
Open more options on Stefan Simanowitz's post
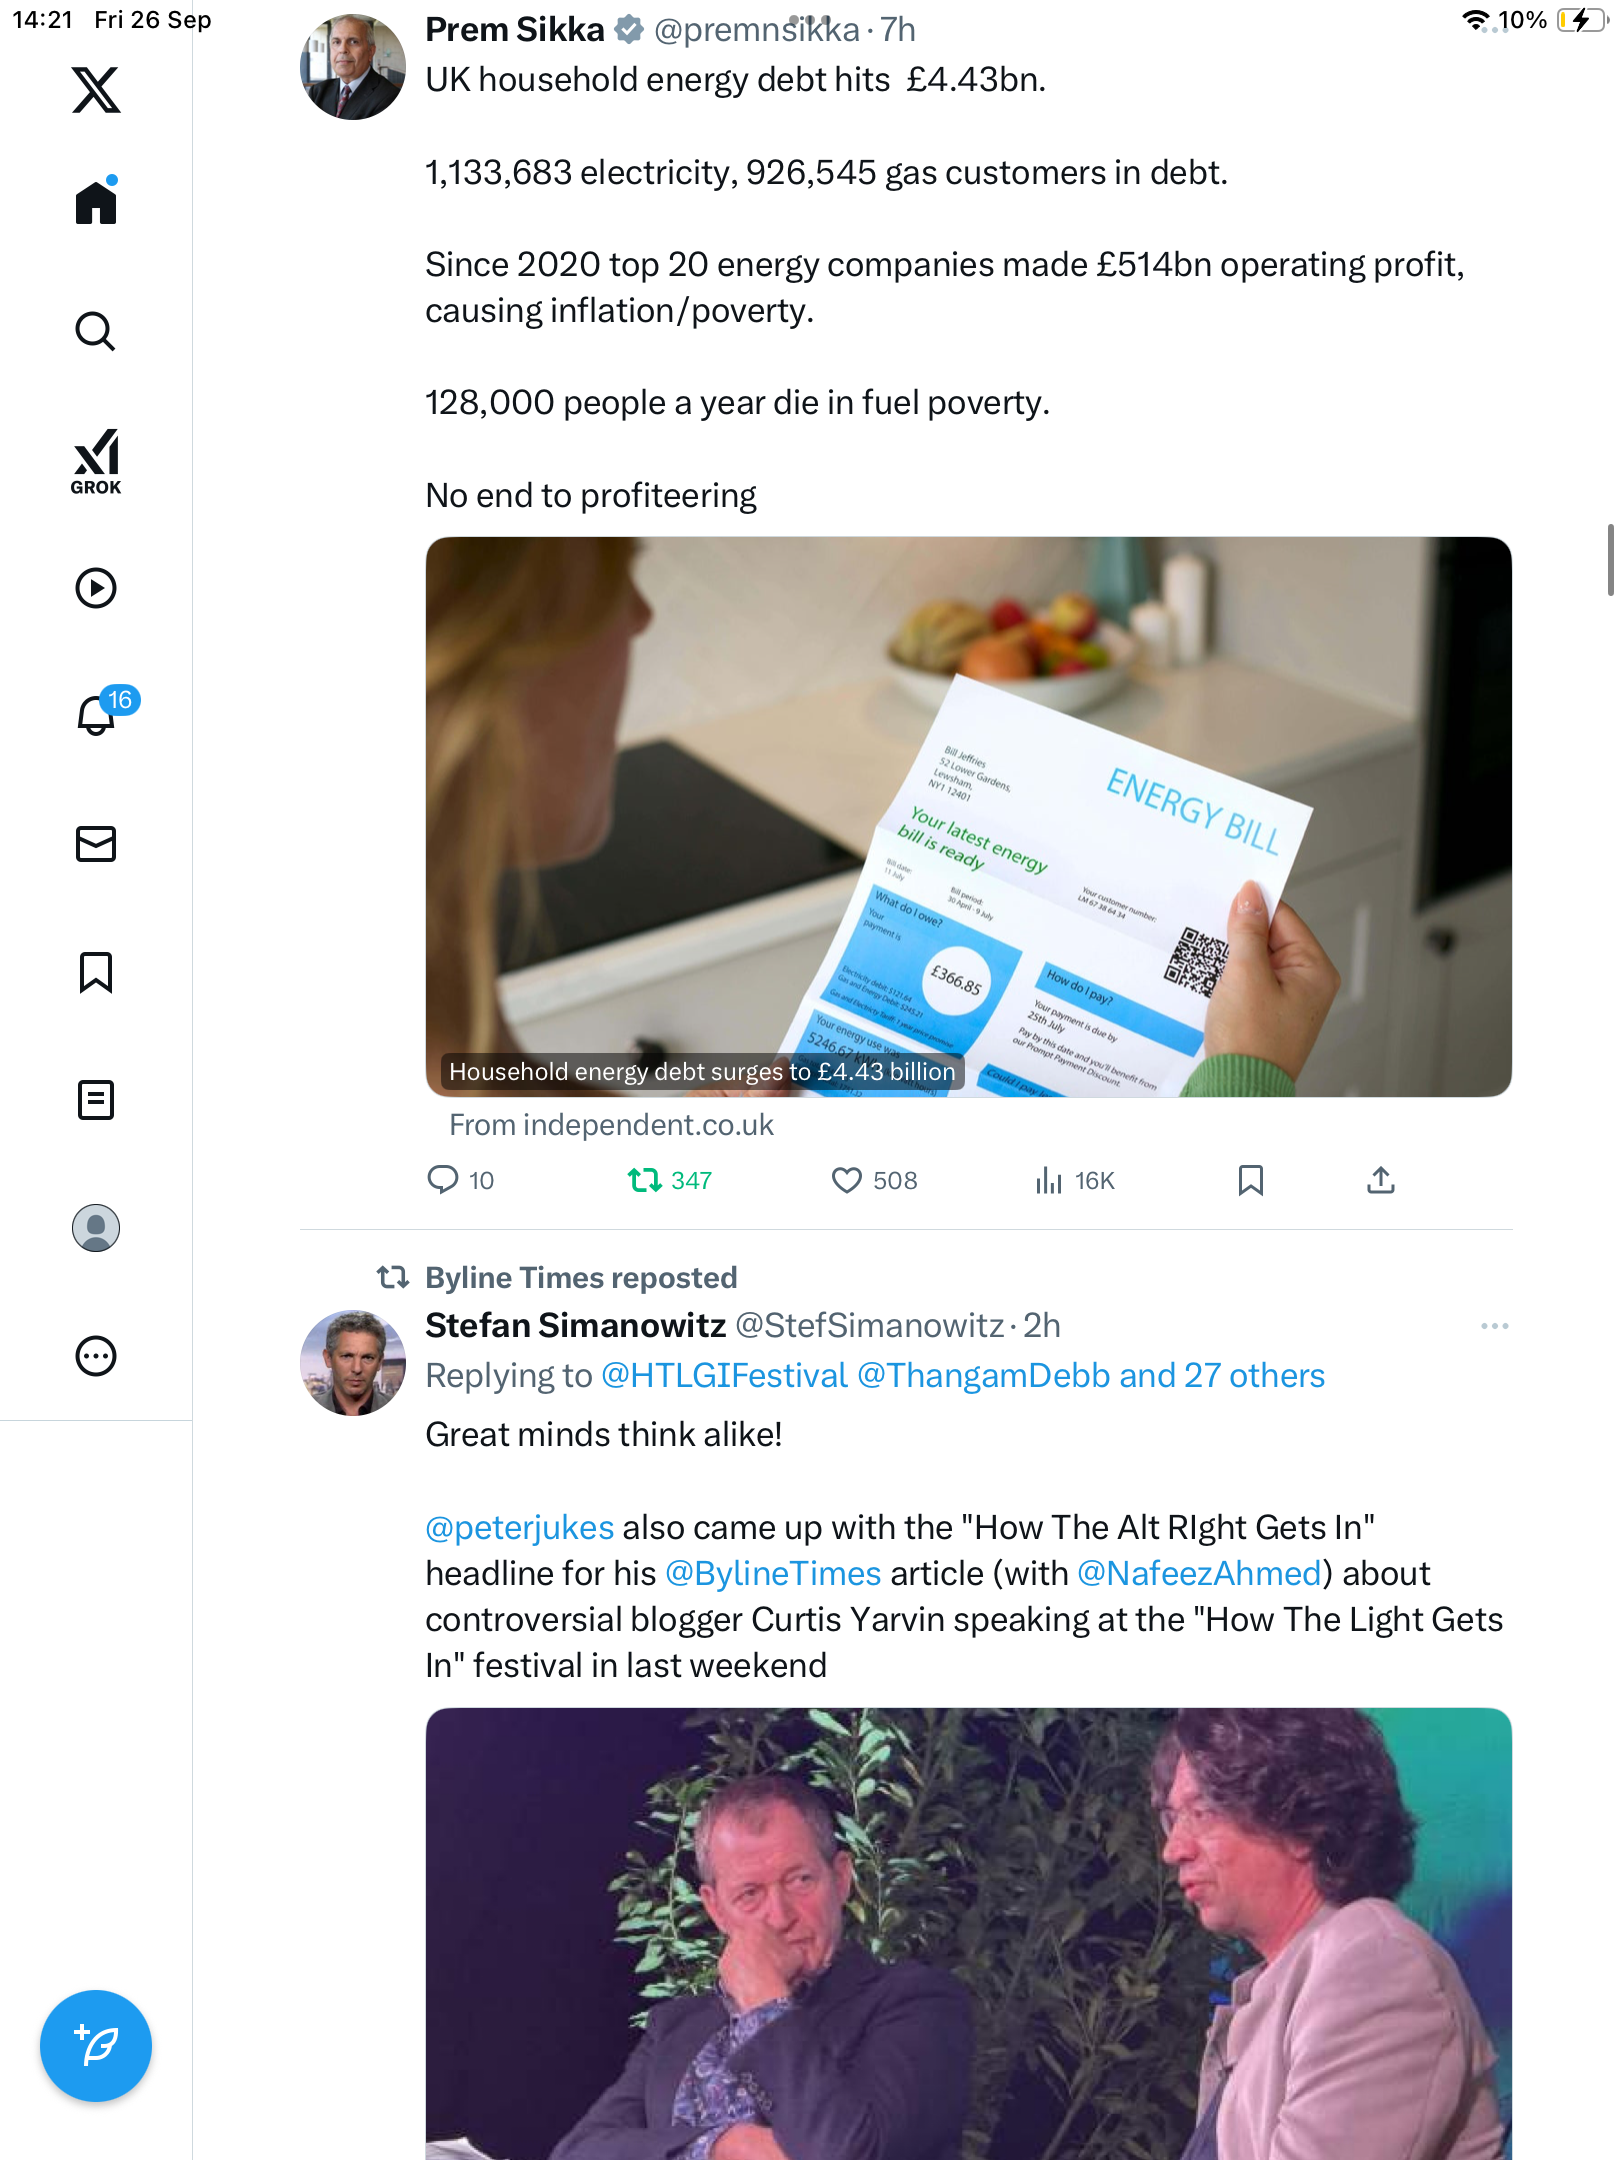coord(1494,1326)
